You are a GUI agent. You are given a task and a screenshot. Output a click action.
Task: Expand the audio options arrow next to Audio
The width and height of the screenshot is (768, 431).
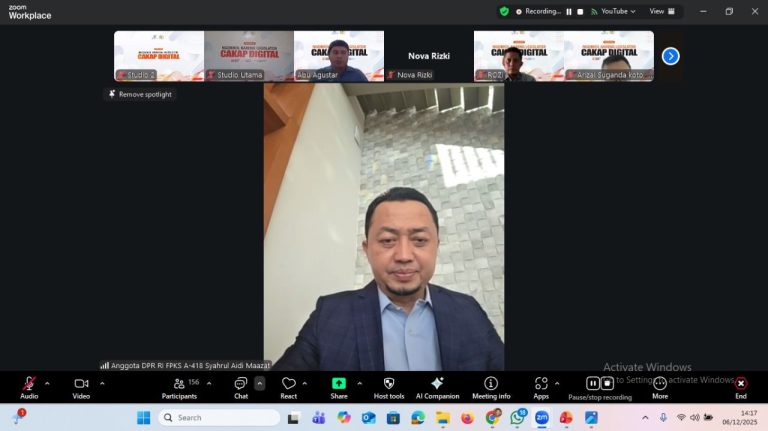click(x=47, y=383)
